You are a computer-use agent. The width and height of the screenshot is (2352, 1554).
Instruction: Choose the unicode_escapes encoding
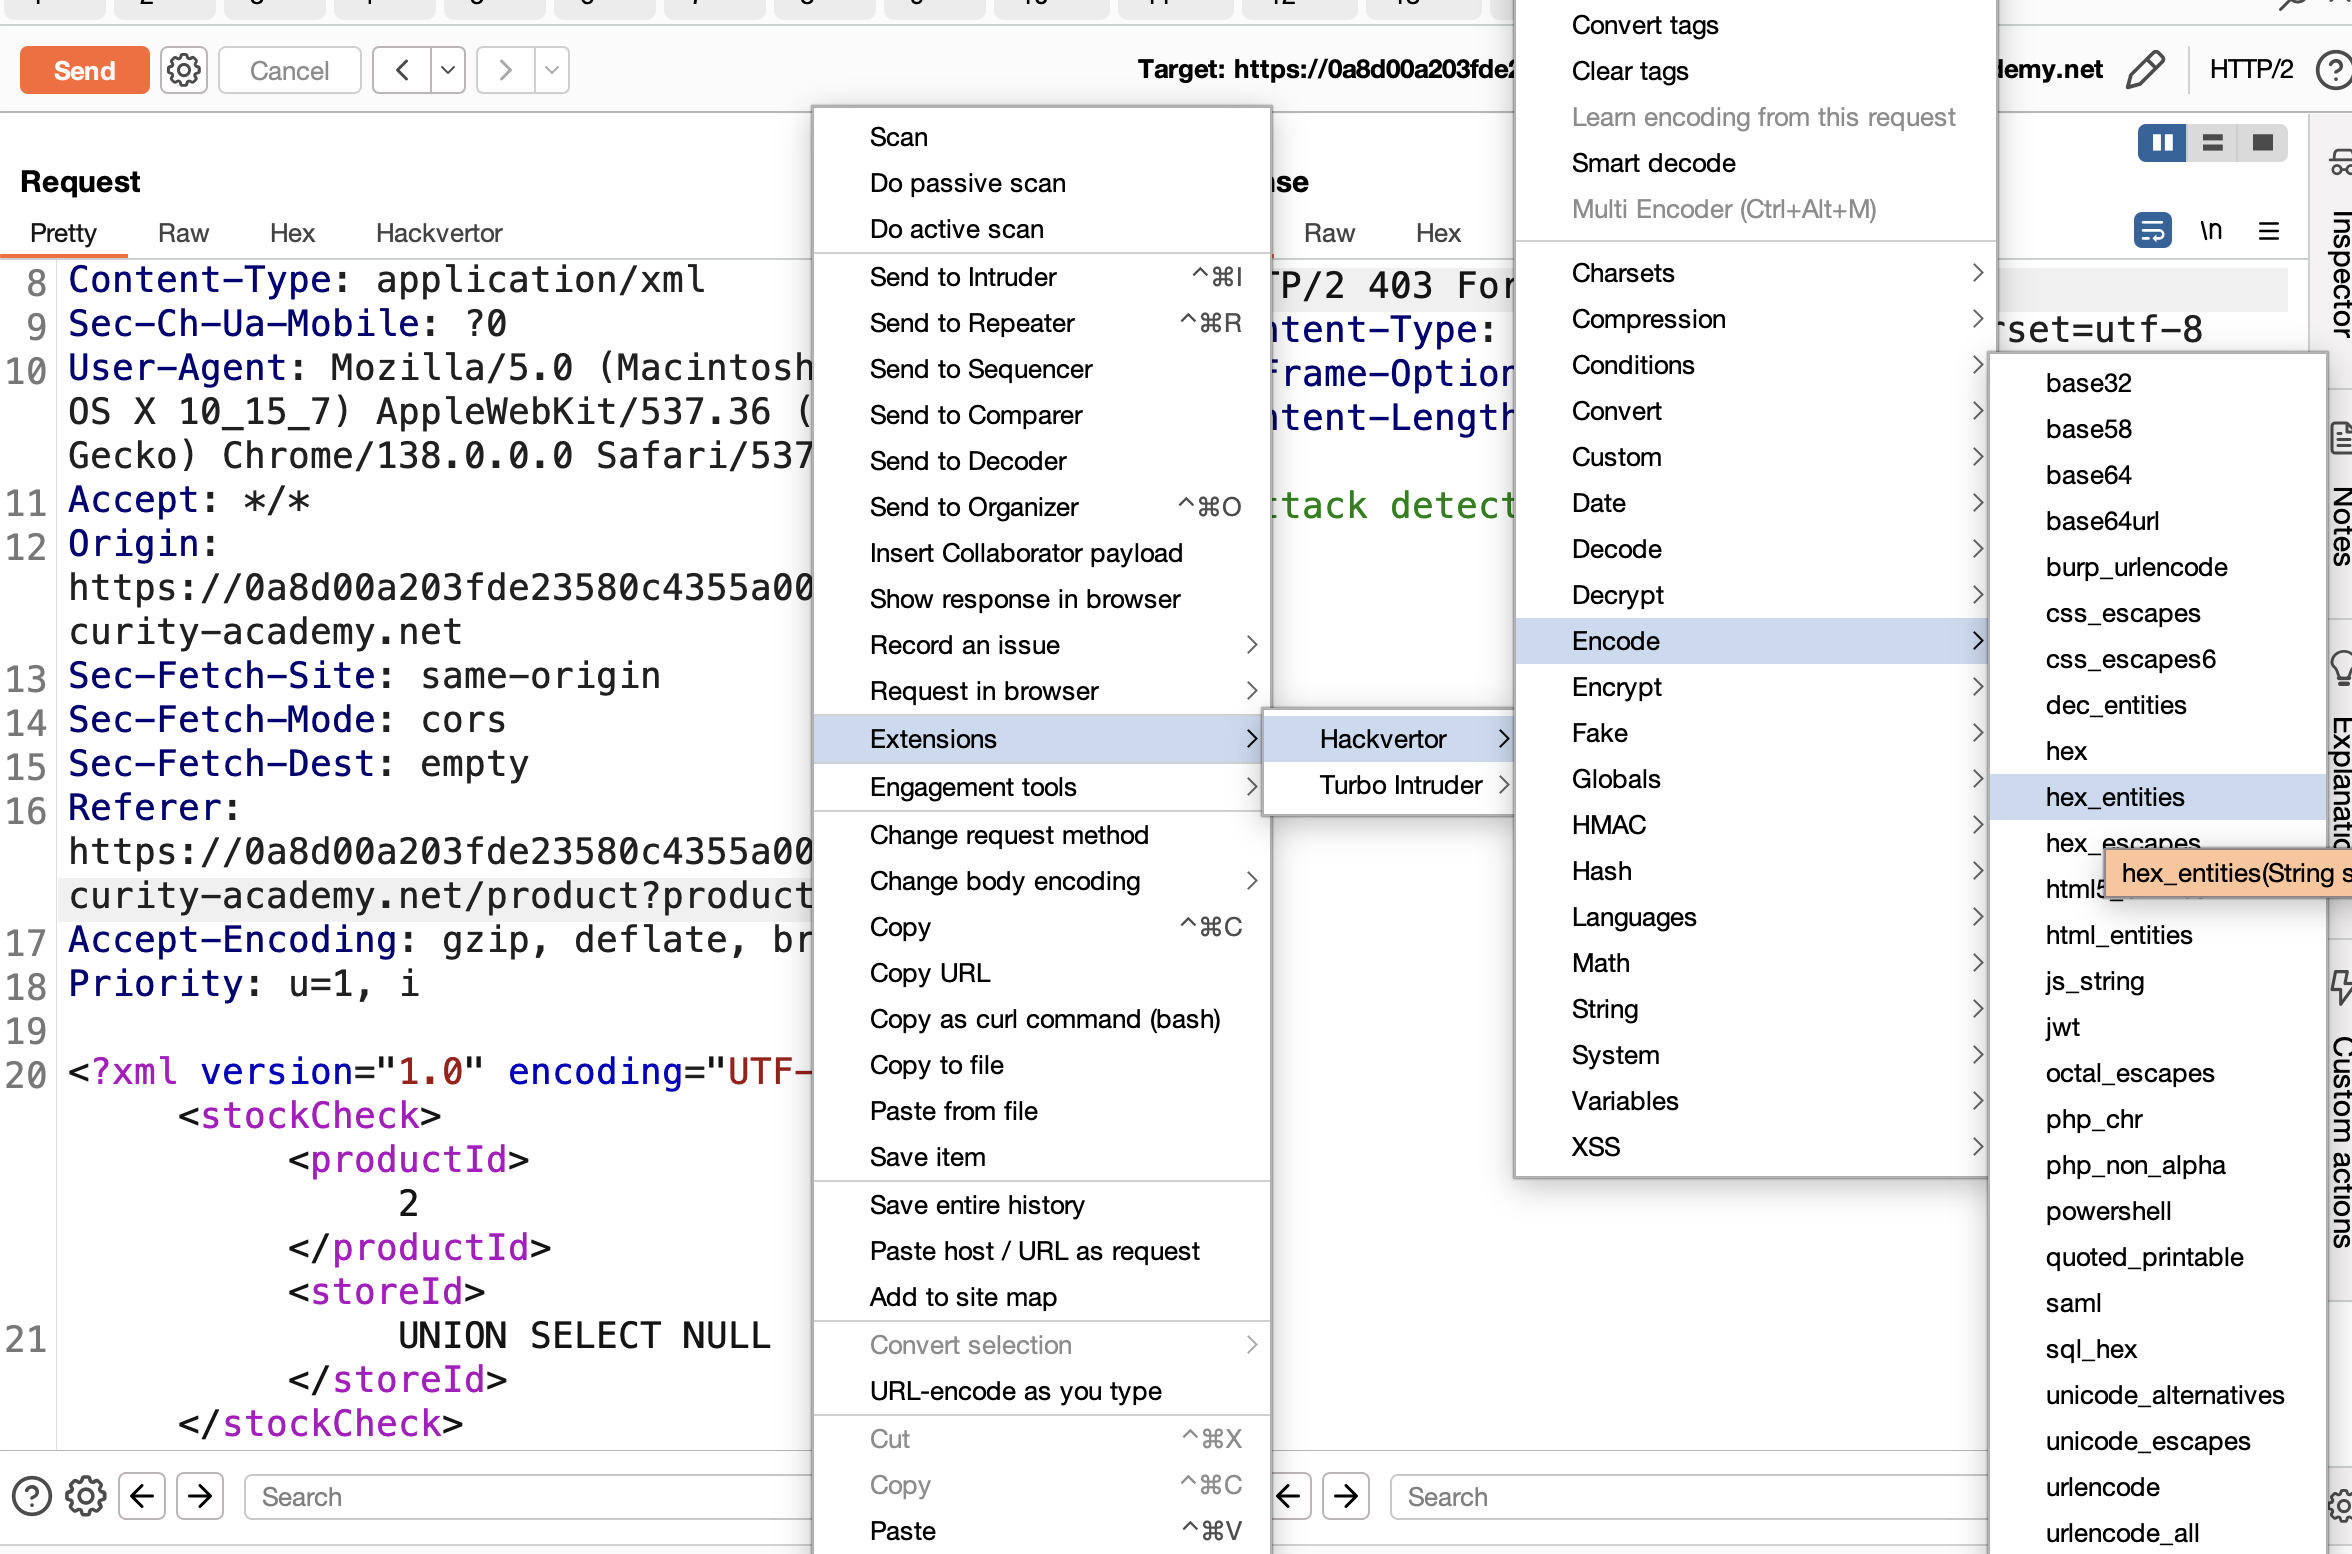coord(2158,1441)
